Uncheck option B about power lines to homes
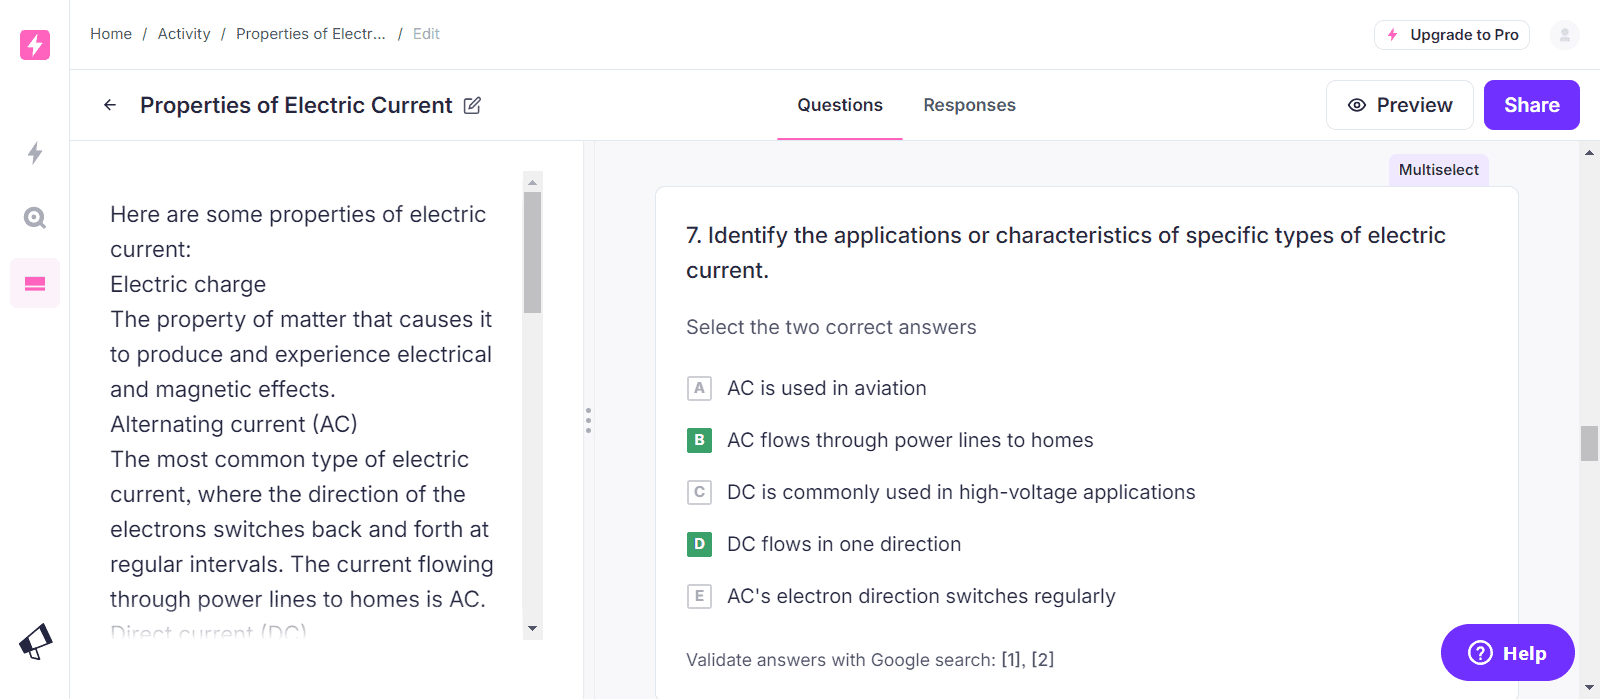 tap(699, 440)
